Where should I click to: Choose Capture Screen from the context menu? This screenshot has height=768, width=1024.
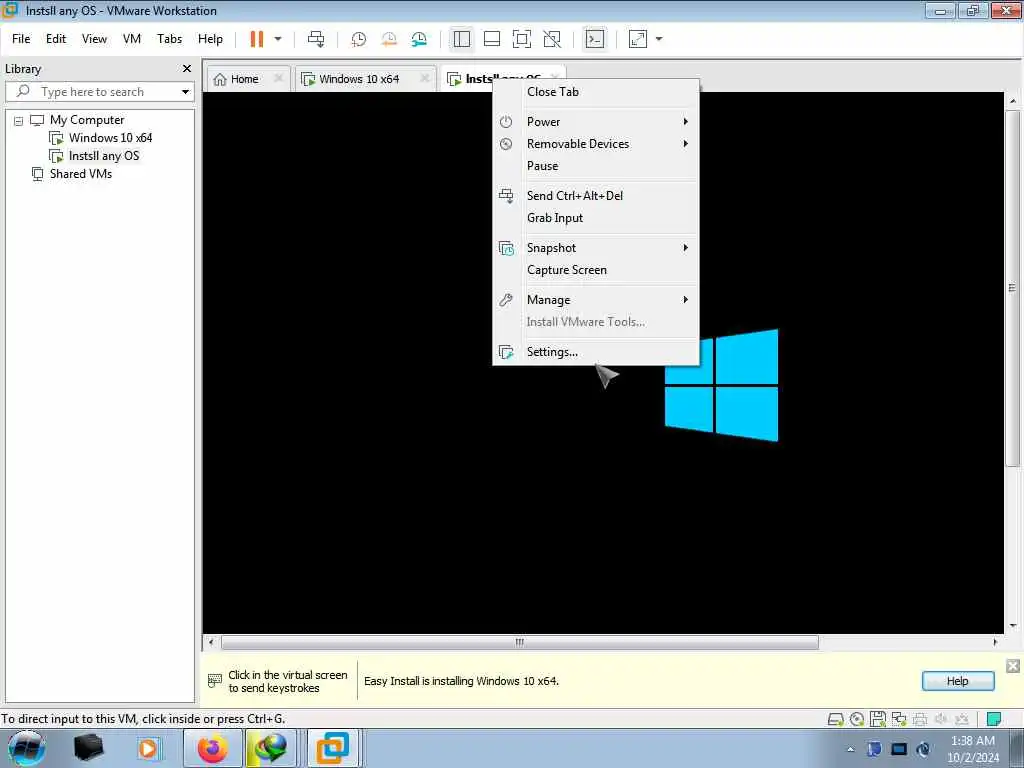(596, 270)
